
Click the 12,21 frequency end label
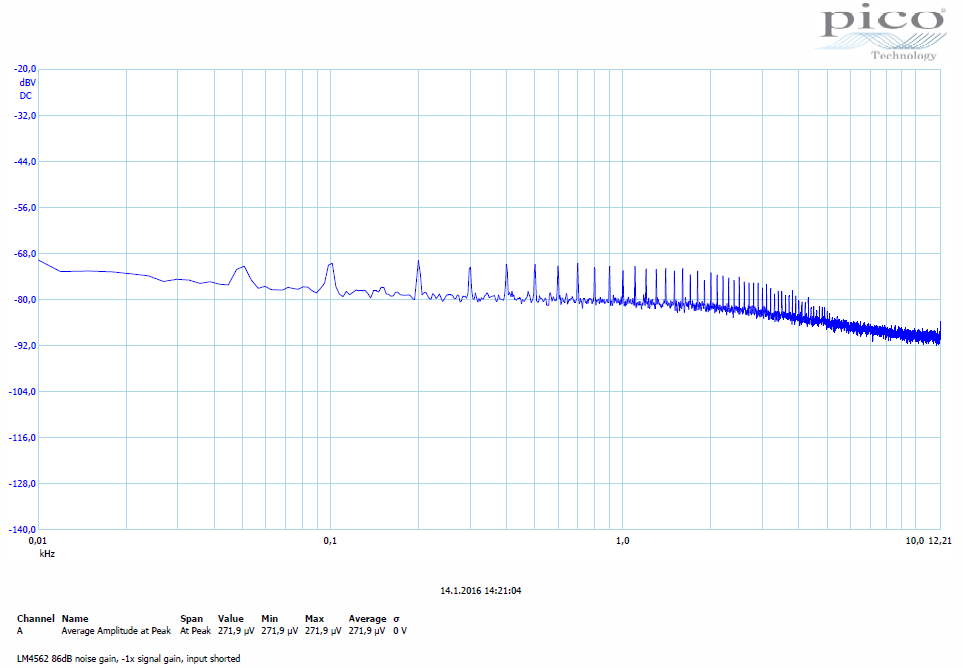point(940,540)
